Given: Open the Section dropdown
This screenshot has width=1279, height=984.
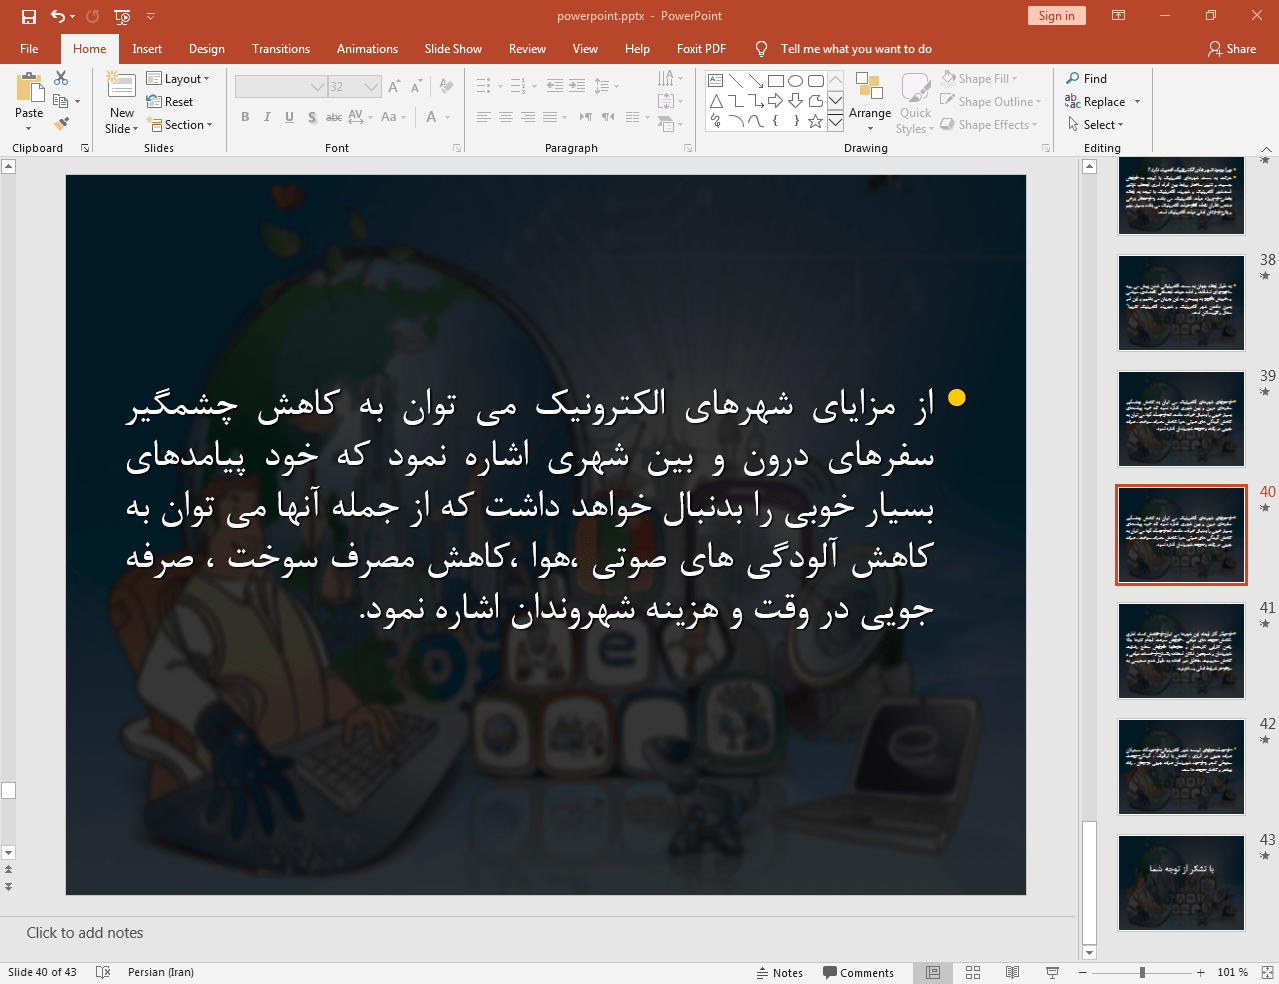Looking at the screenshot, I should coord(180,125).
